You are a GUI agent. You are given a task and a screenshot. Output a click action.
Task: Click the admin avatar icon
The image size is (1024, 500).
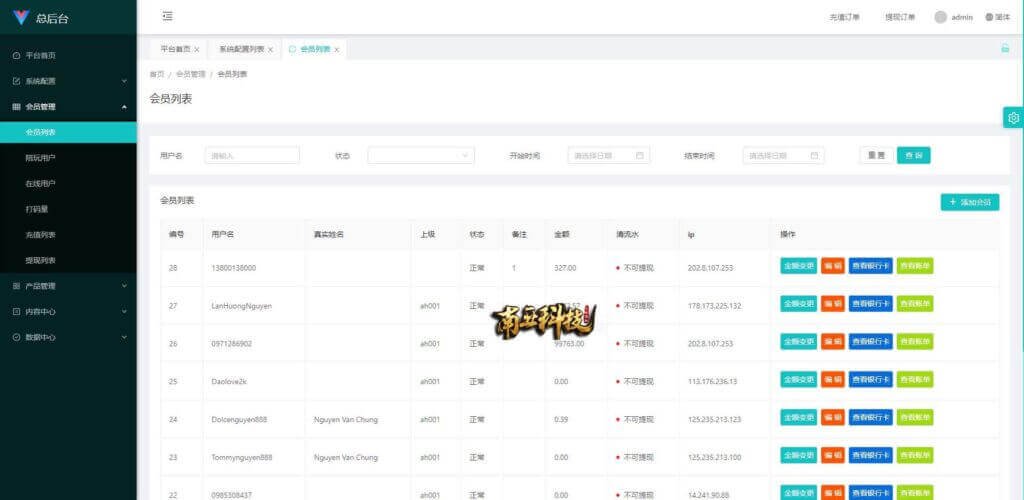click(x=940, y=17)
